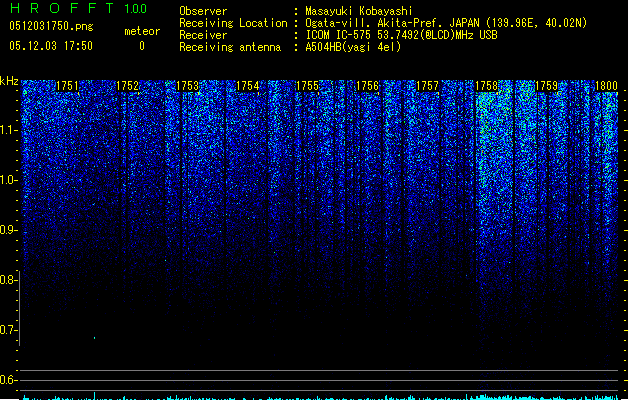Image resolution: width=629 pixels, height=400 pixels.
Task: Click the 1757 time marker
Action: coord(427,86)
